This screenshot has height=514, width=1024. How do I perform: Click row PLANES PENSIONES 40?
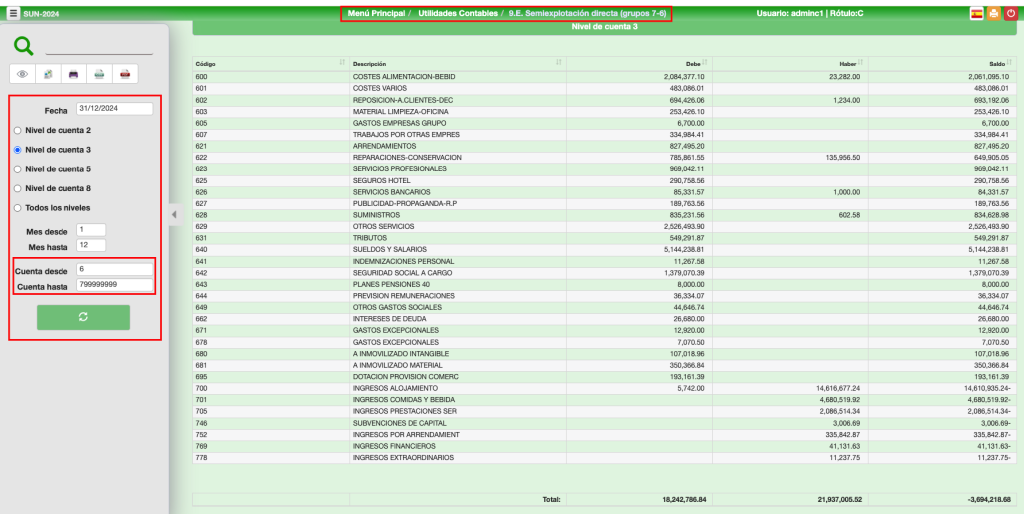[x=605, y=284]
